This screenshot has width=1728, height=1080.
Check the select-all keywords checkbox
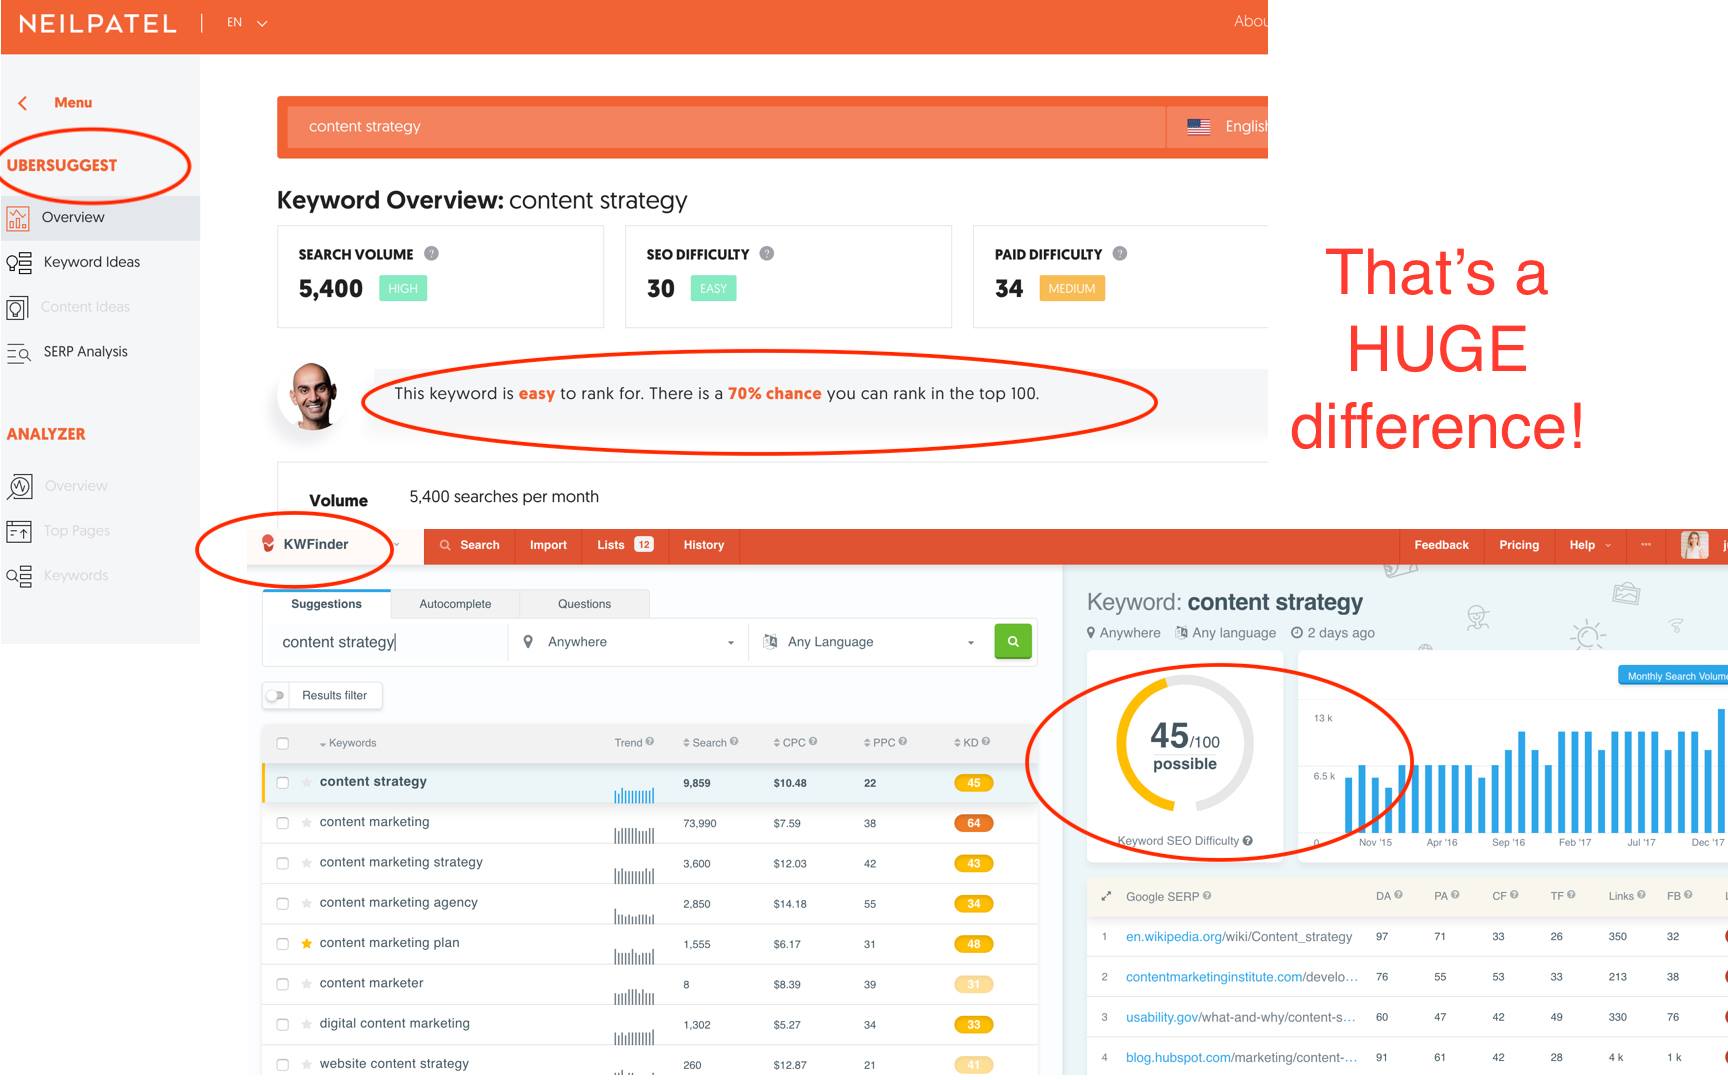pos(283,743)
